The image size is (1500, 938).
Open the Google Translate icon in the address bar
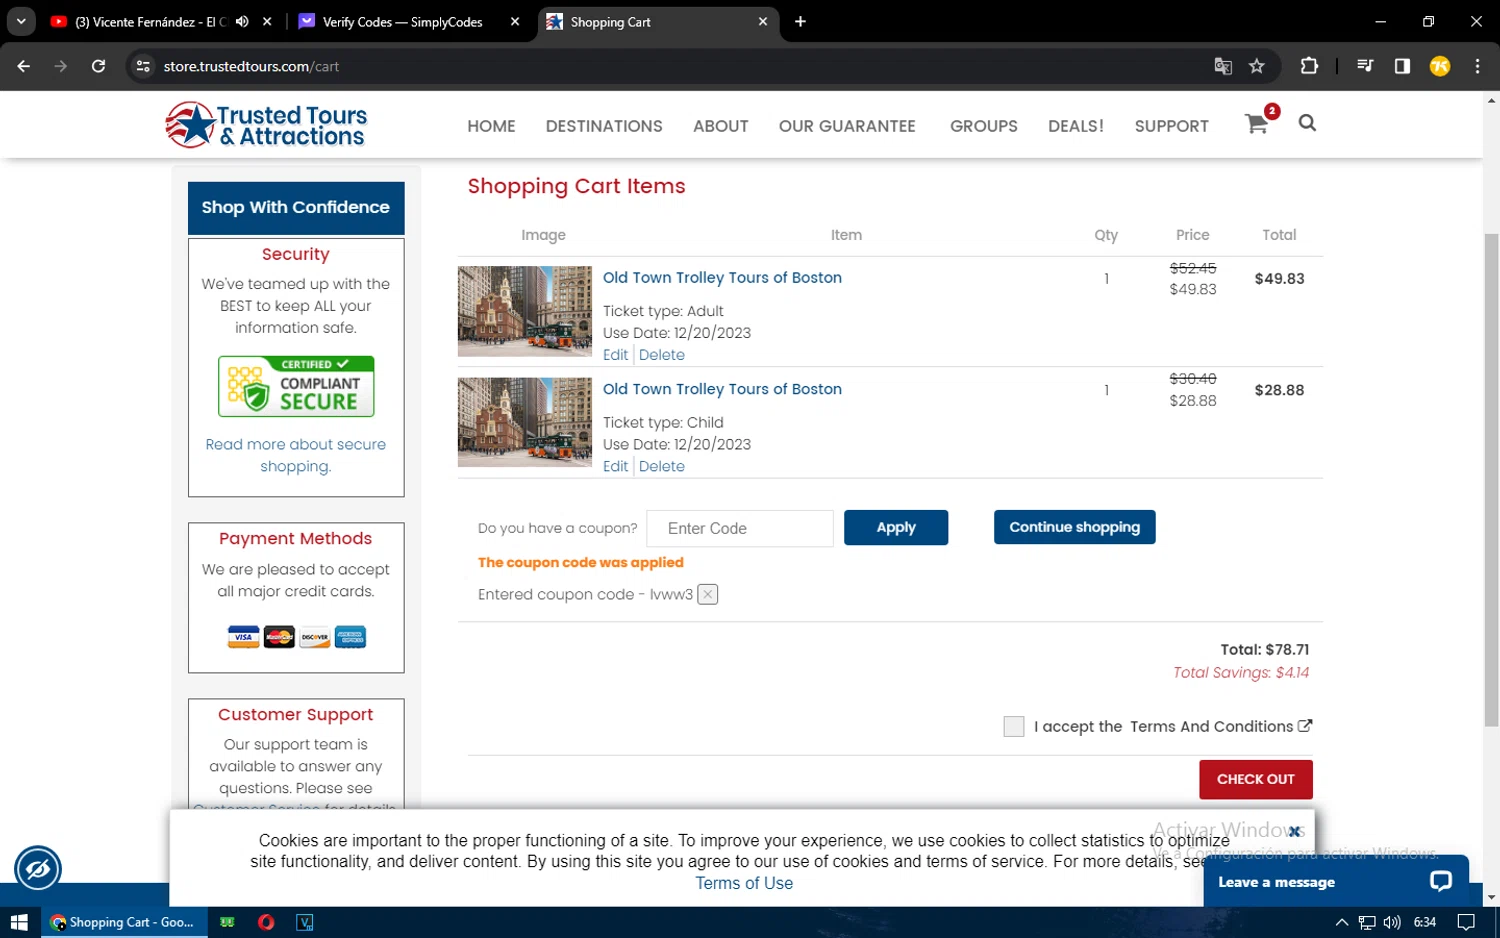point(1223,66)
